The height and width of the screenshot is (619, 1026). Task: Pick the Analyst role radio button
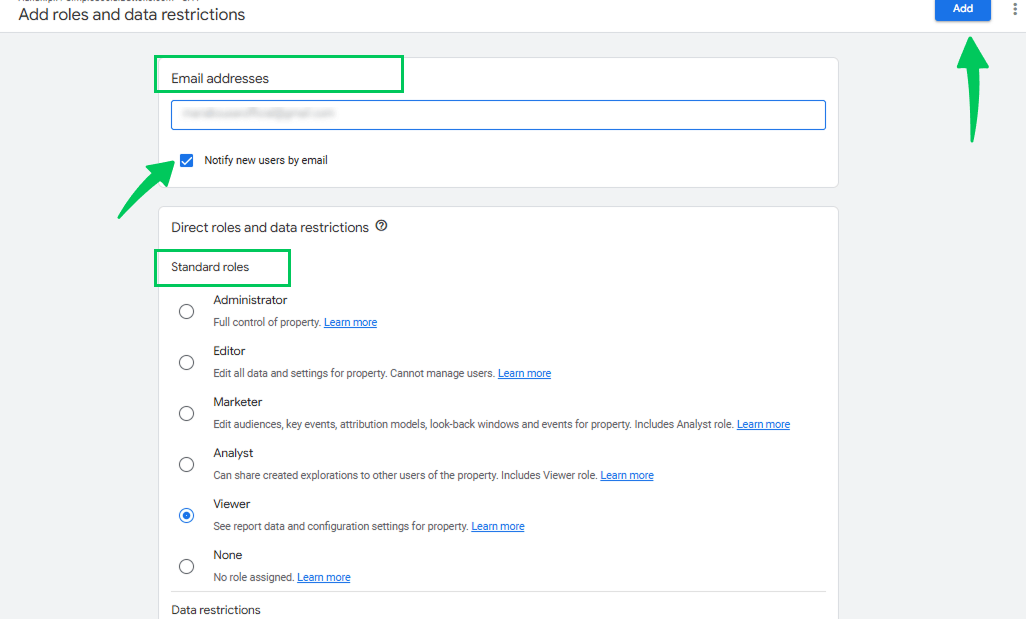pos(186,465)
